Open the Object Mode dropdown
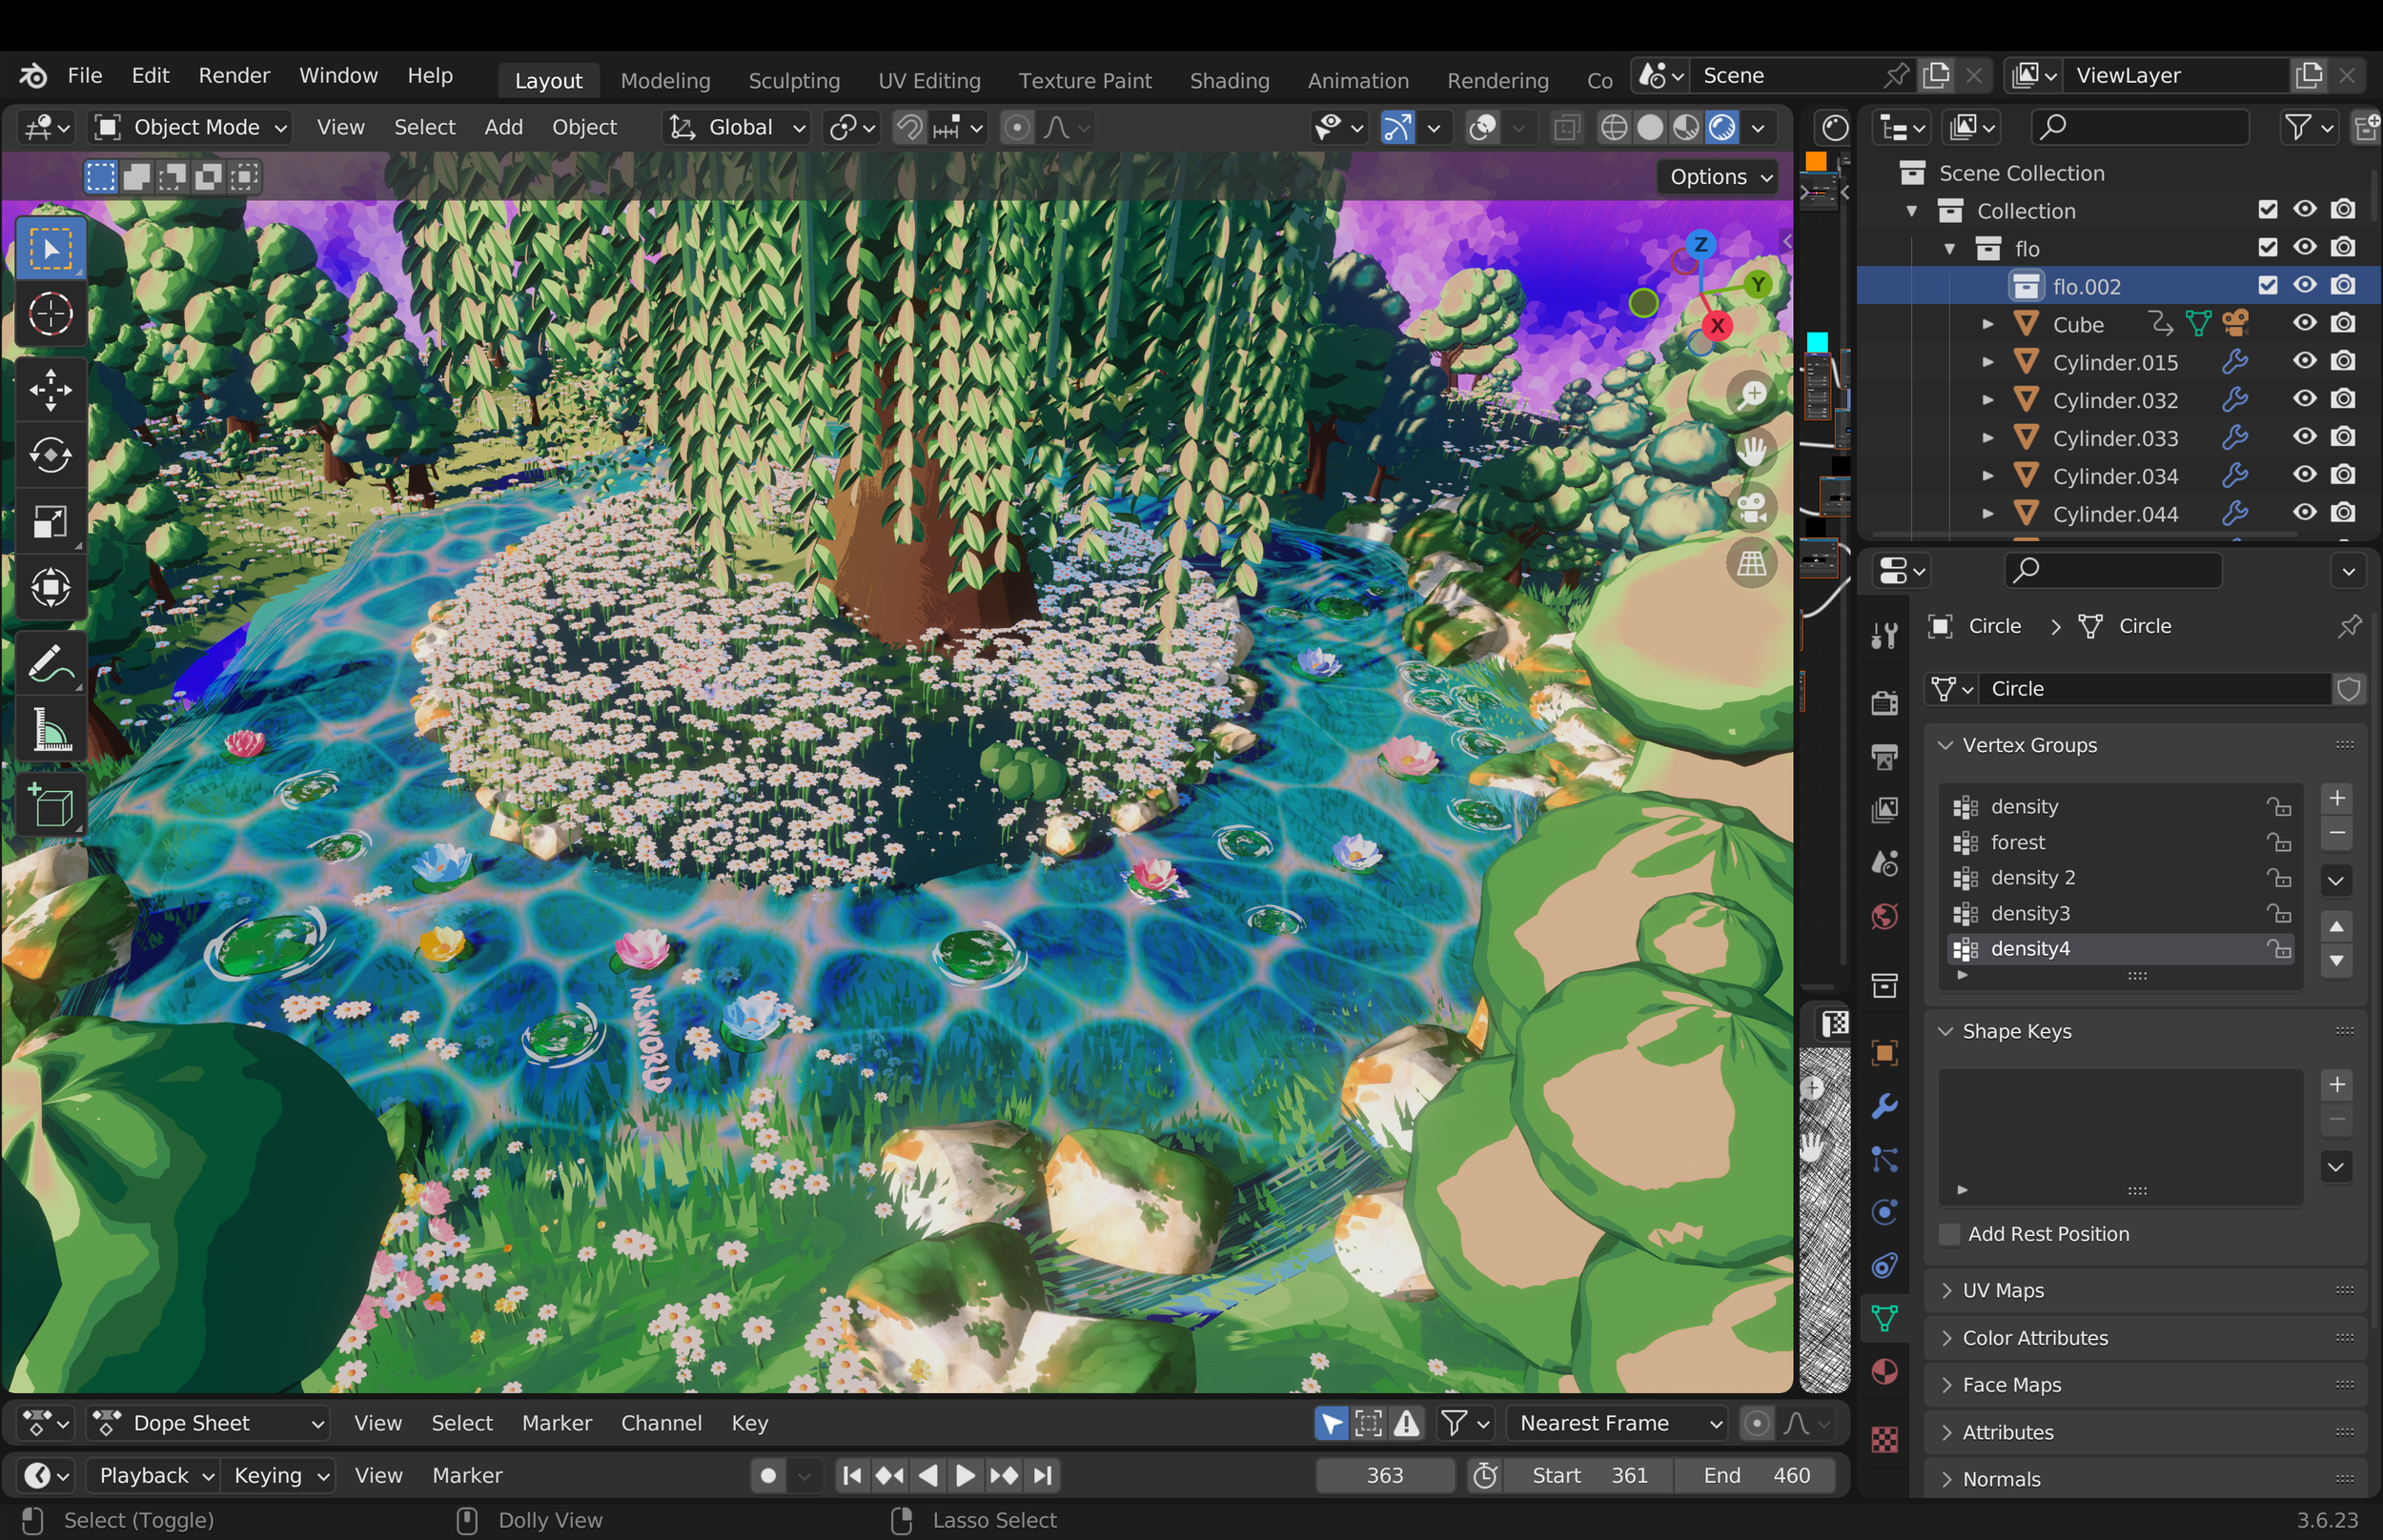 coord(190,127)
